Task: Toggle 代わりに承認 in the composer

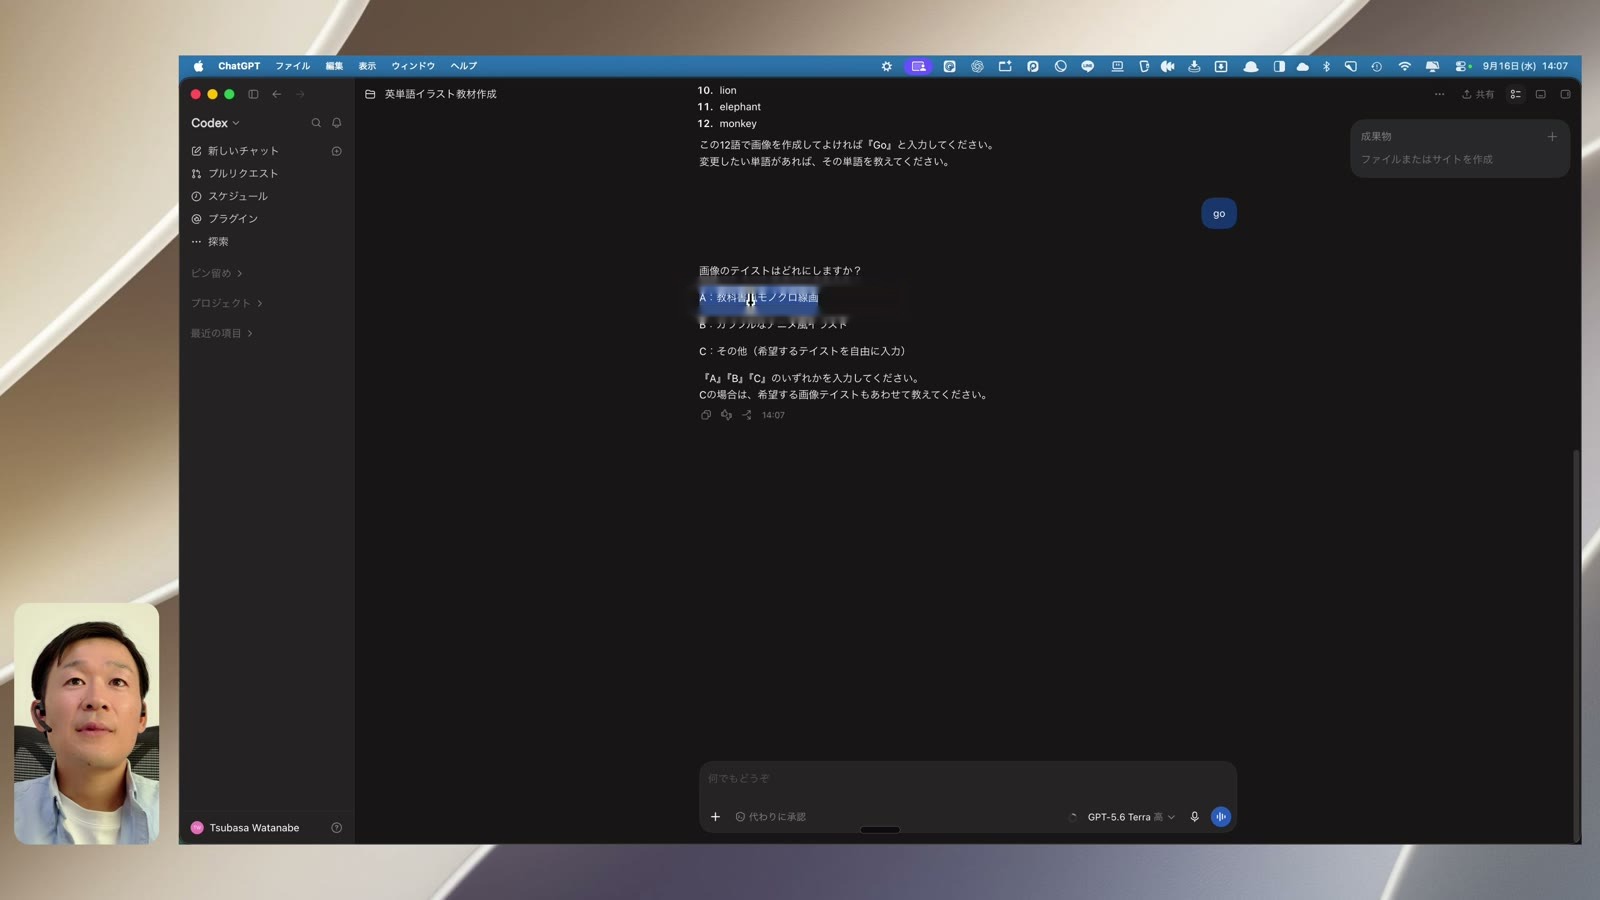Action: click(771, 817)
